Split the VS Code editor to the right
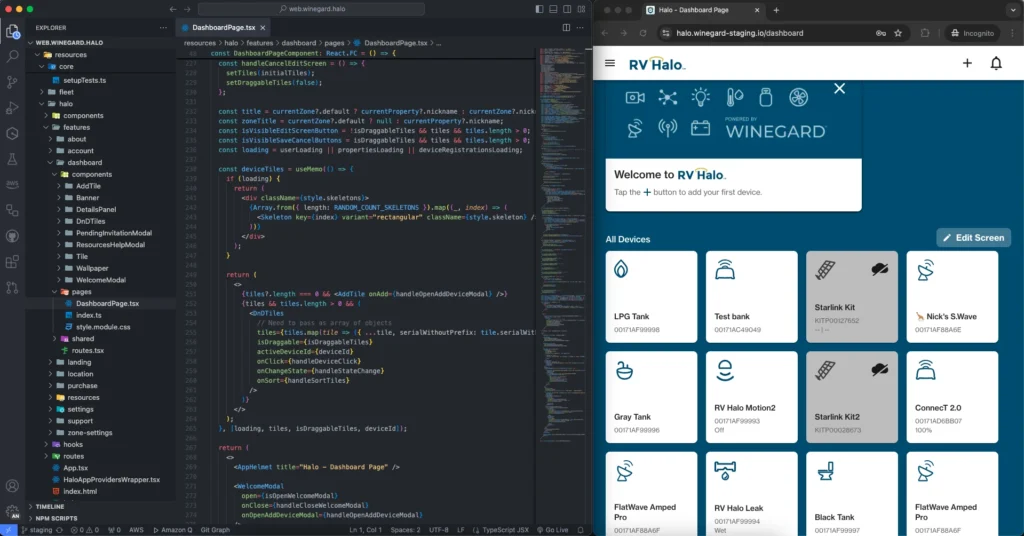1024x536 pixels. (x=566, y=27)
